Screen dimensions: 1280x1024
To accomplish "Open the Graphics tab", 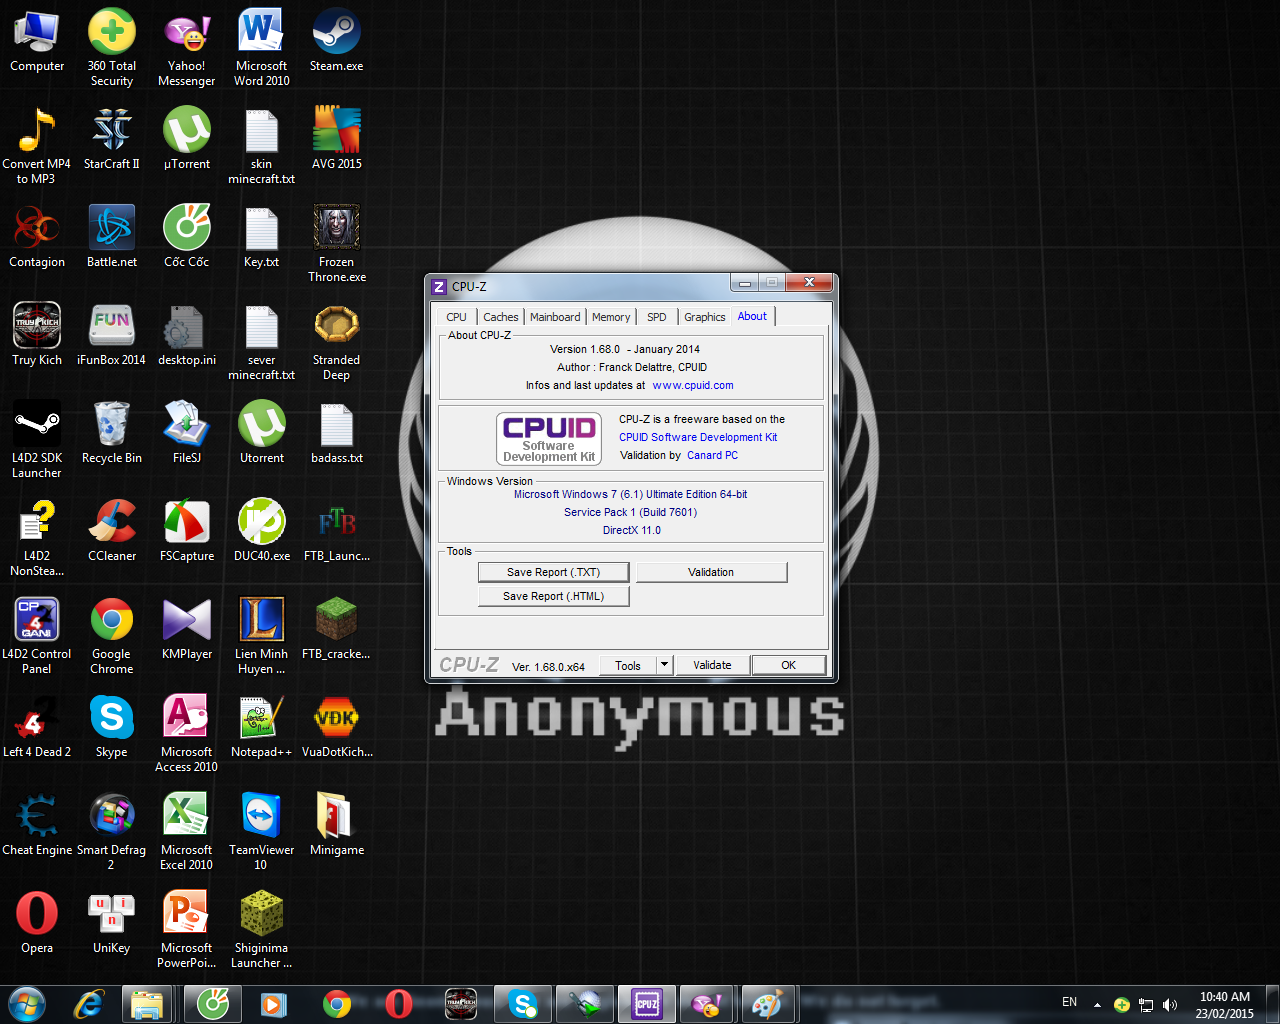I will 705,317.
